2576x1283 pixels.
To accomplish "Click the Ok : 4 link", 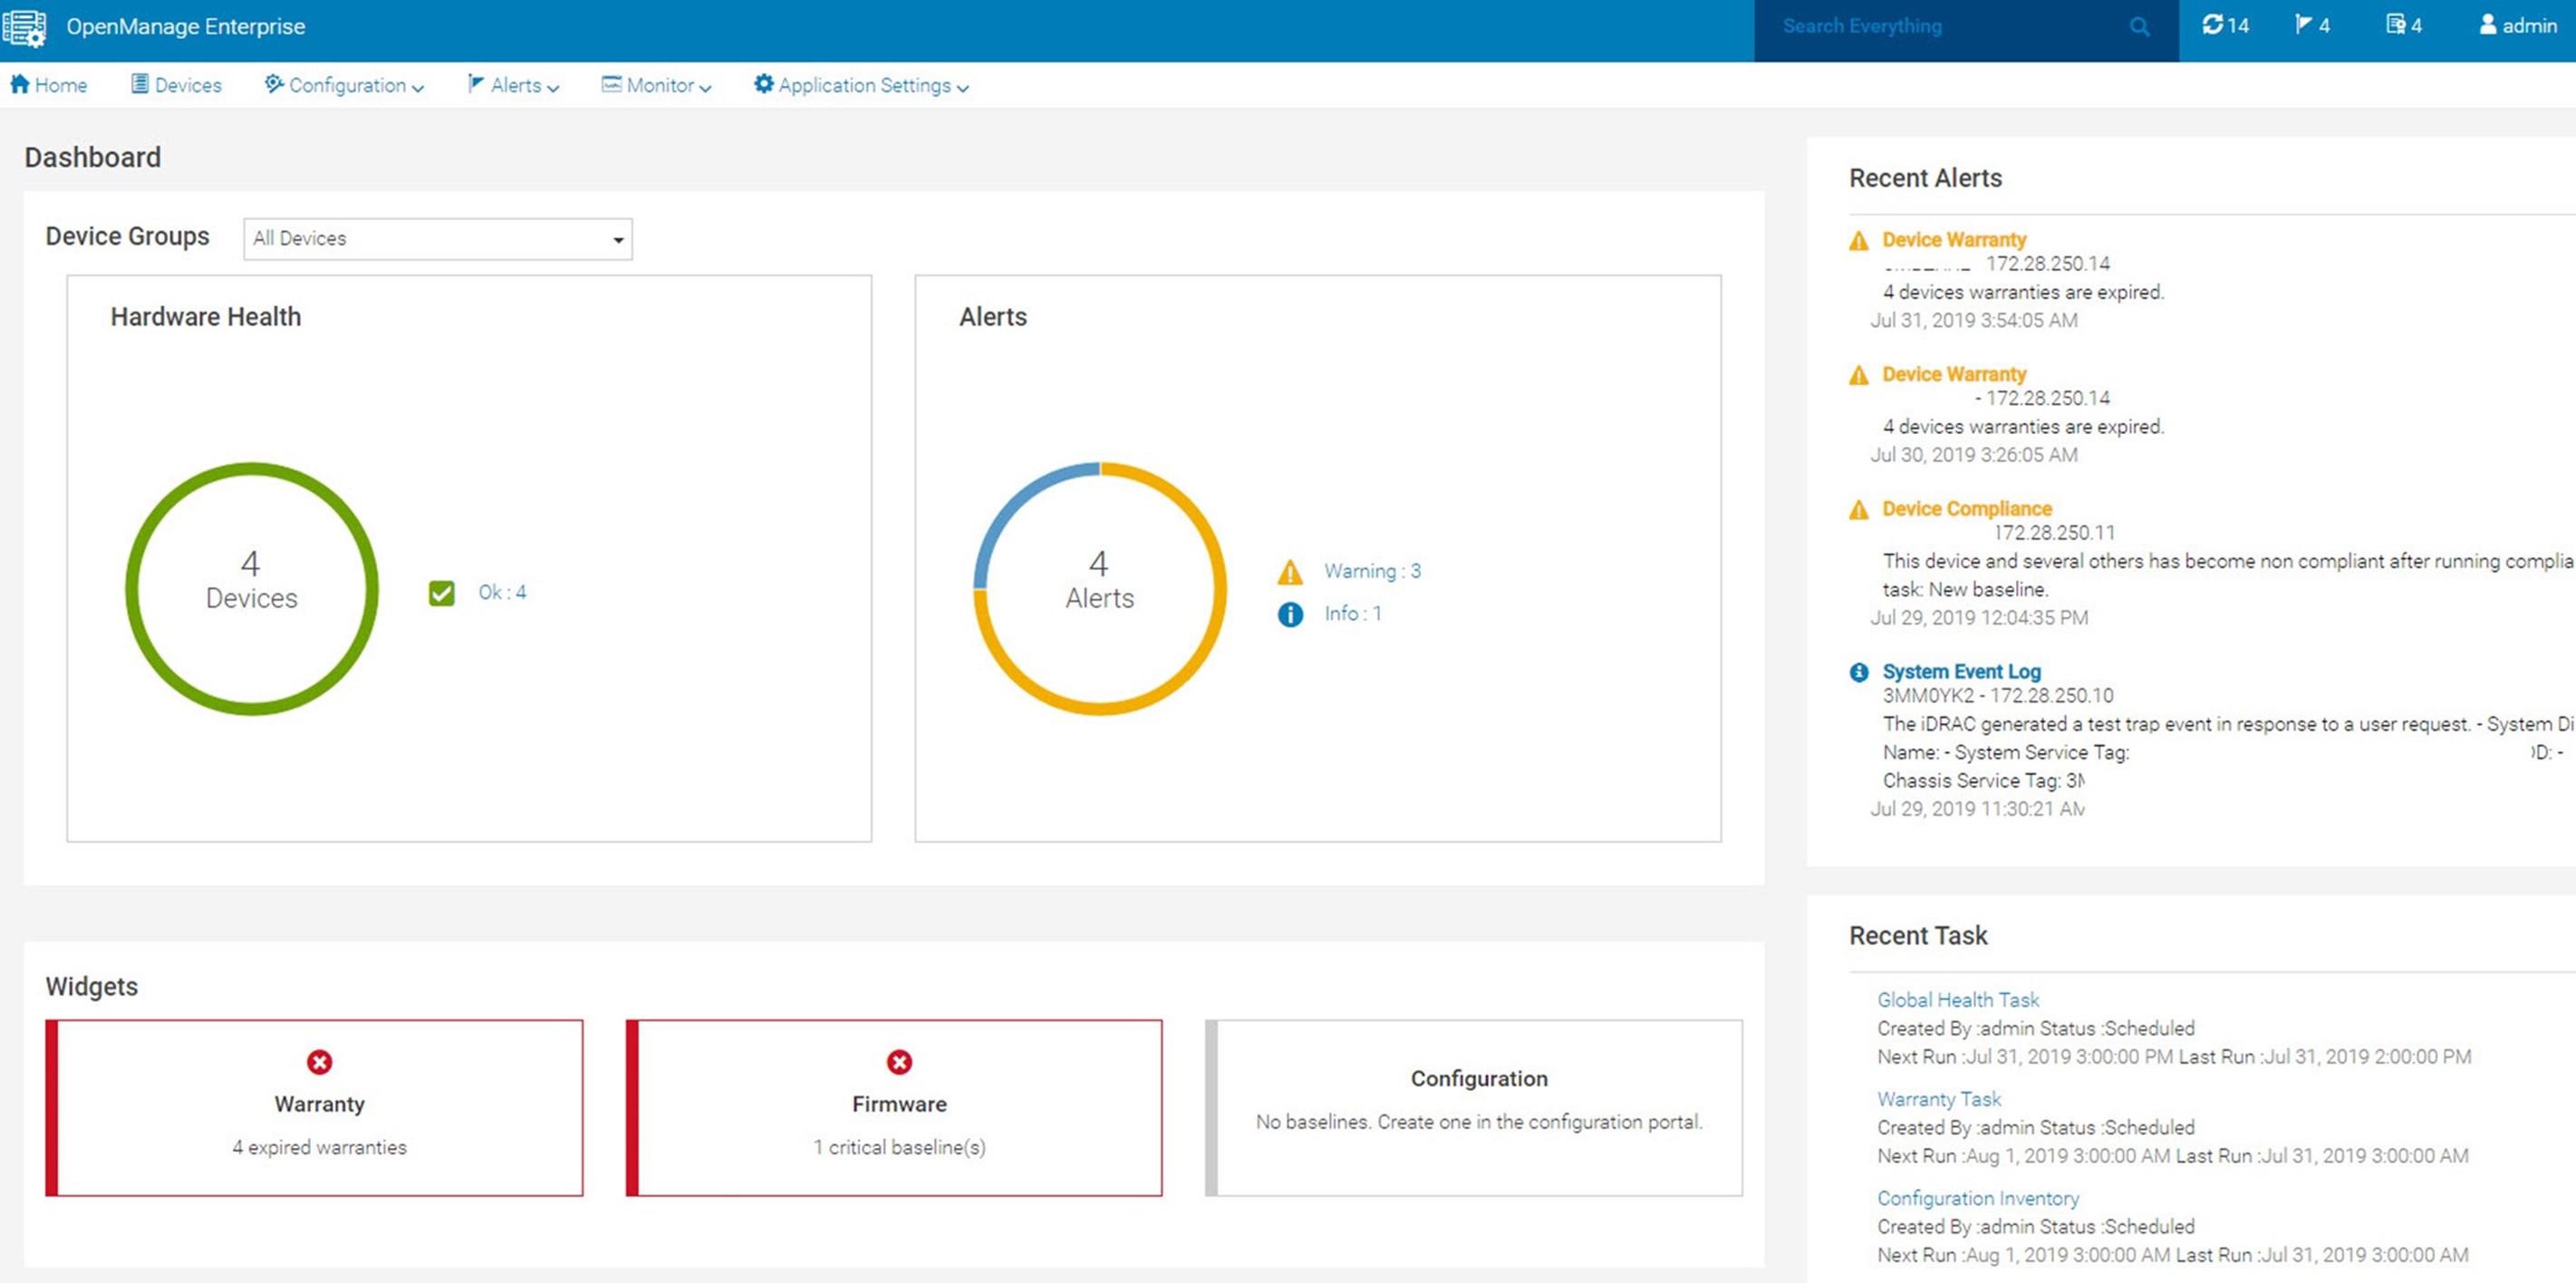I will [502, 592].
